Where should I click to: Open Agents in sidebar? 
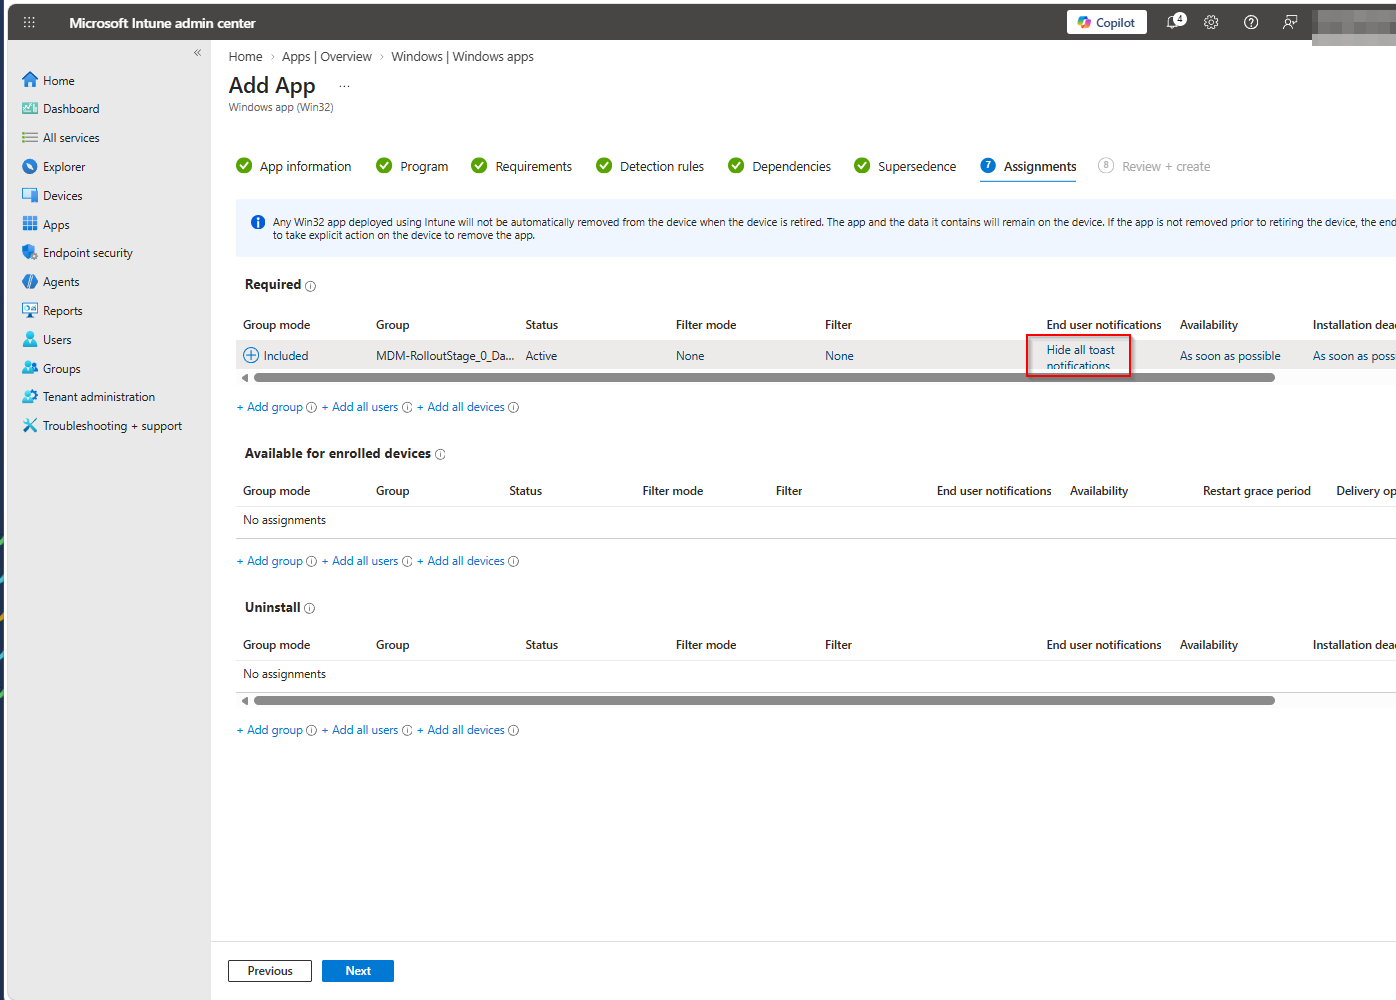(x=61, y=282)
